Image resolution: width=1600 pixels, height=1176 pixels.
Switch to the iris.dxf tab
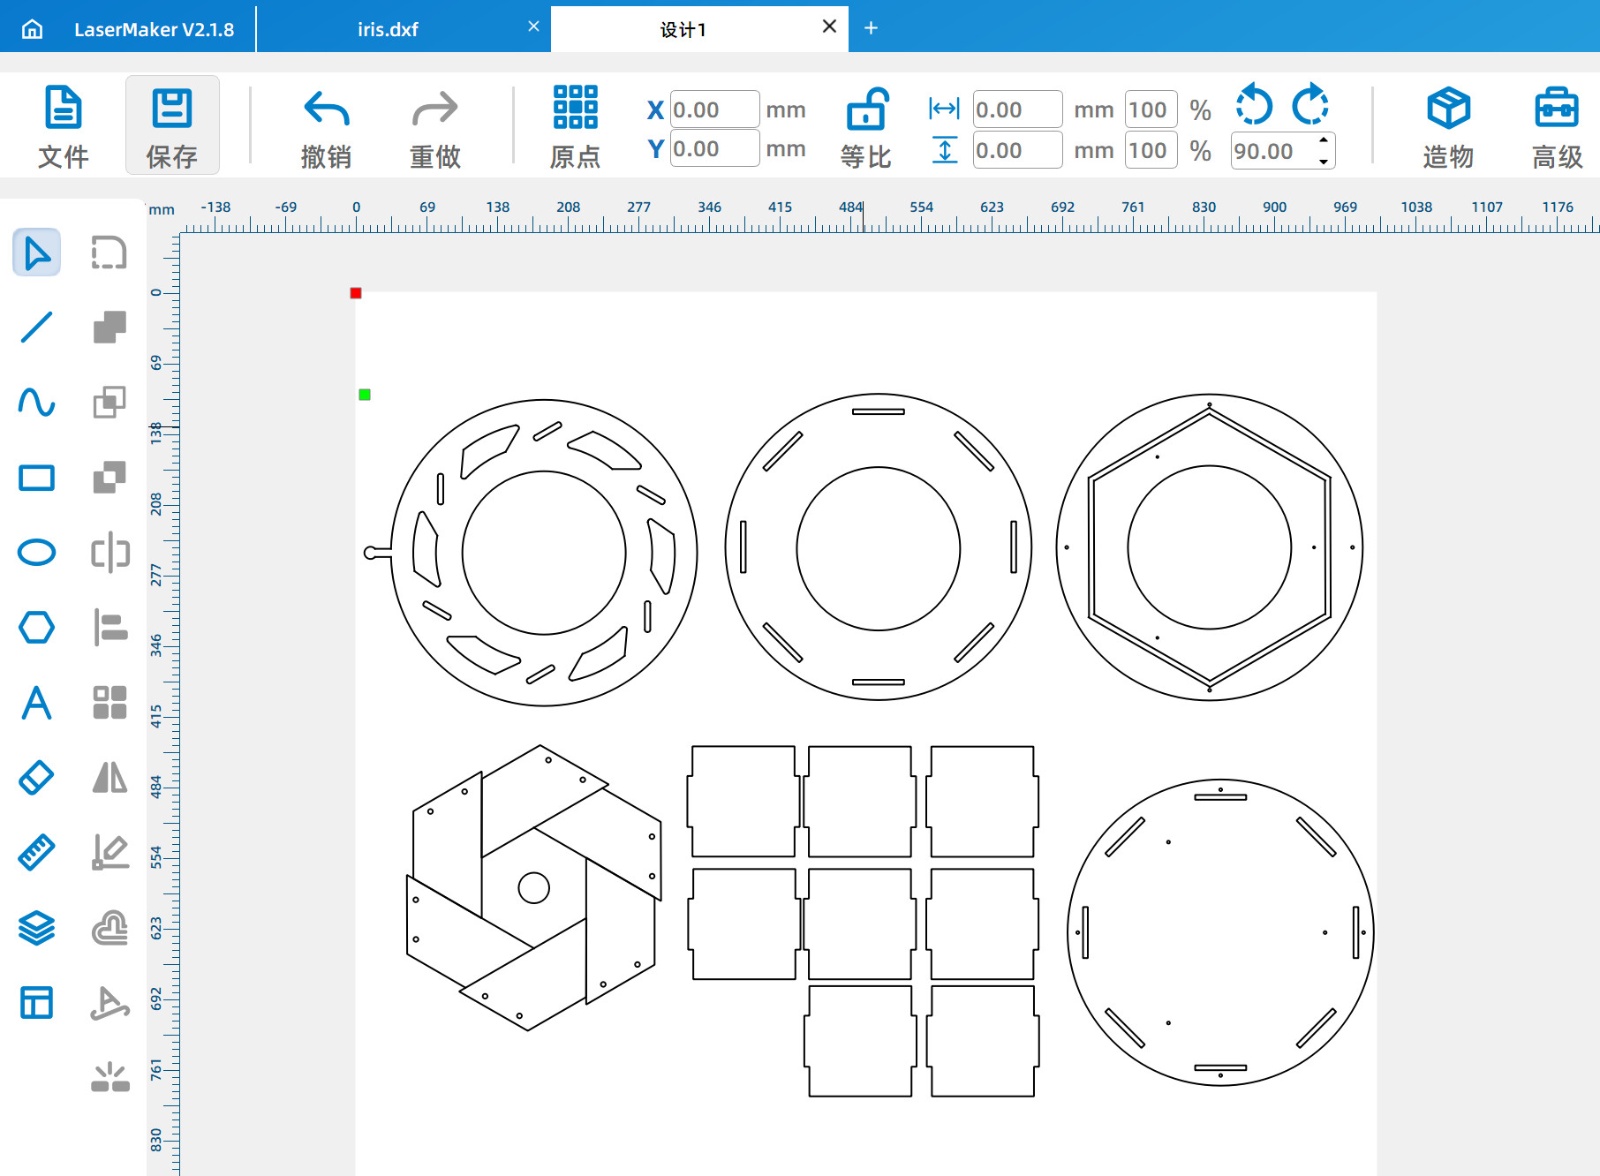[388, 29]
